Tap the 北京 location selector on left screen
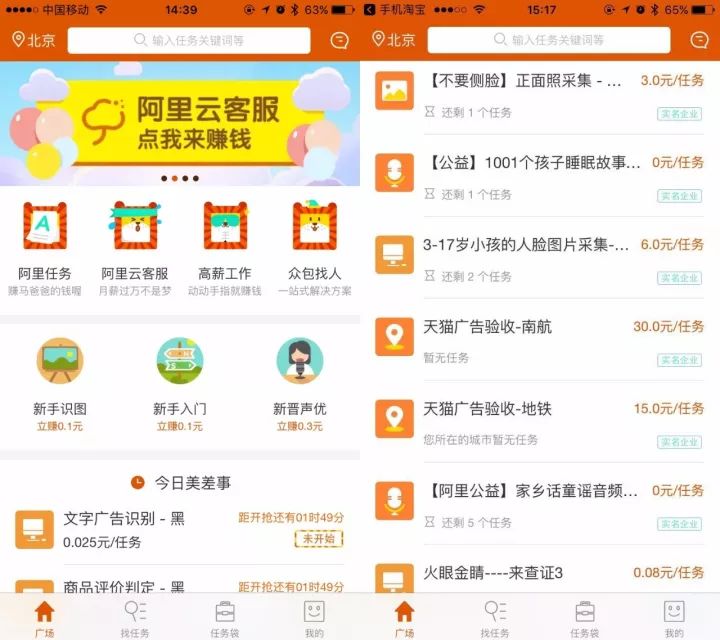720x640 pixels. [34, 40]
